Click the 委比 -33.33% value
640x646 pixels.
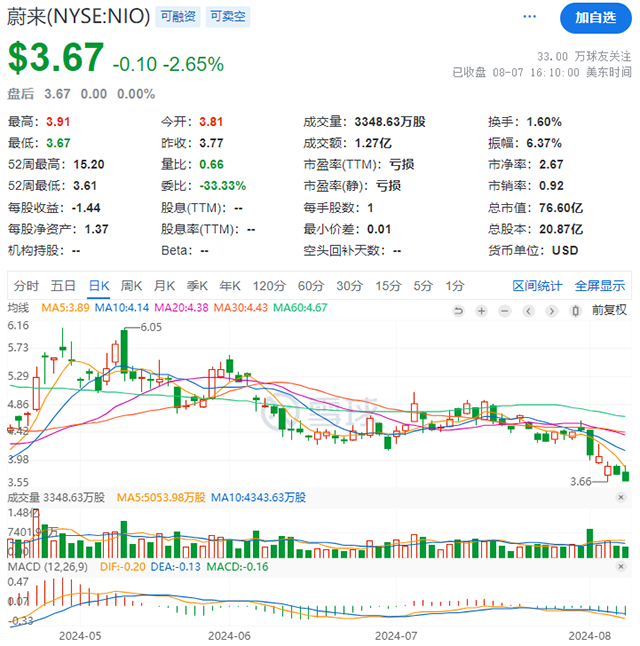pos(223,186)
